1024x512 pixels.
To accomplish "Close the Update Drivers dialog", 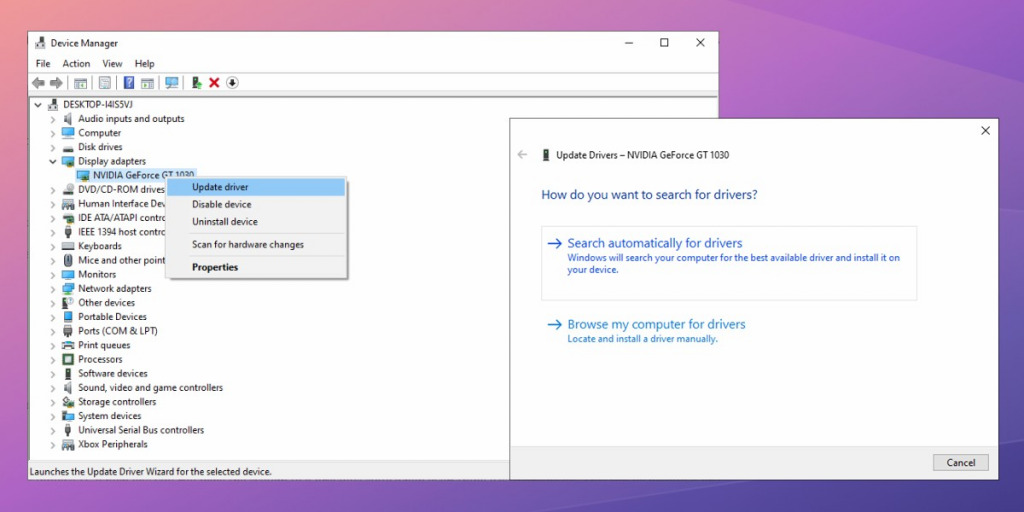I will (x=985, y=131).
